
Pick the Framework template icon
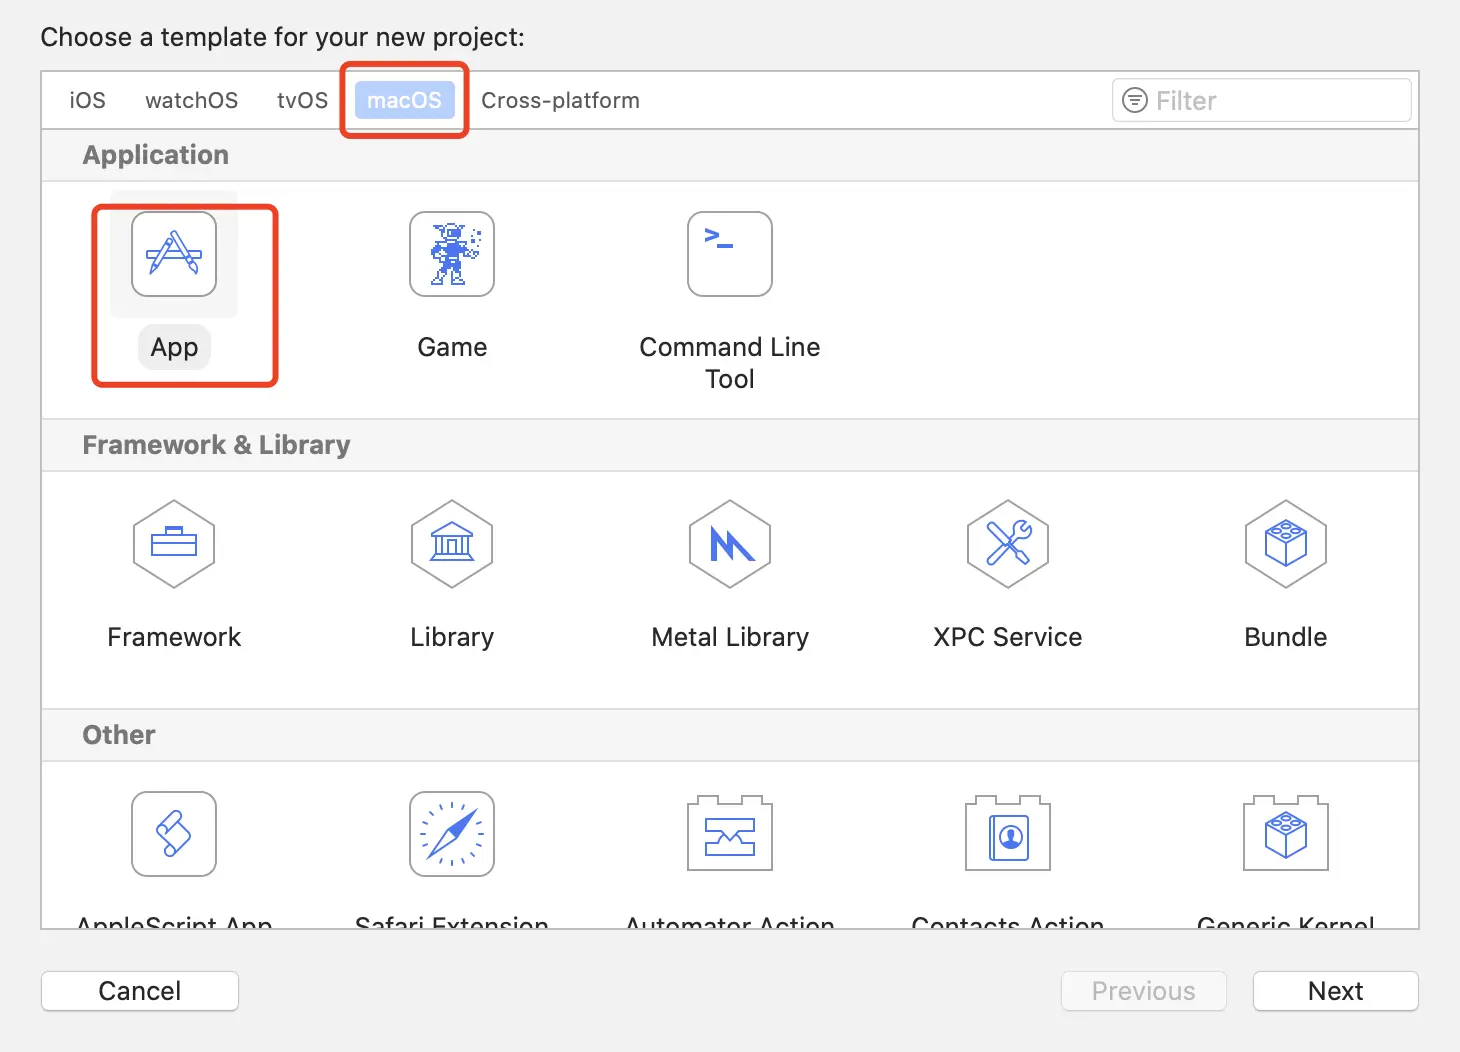(x=174, y=544)
